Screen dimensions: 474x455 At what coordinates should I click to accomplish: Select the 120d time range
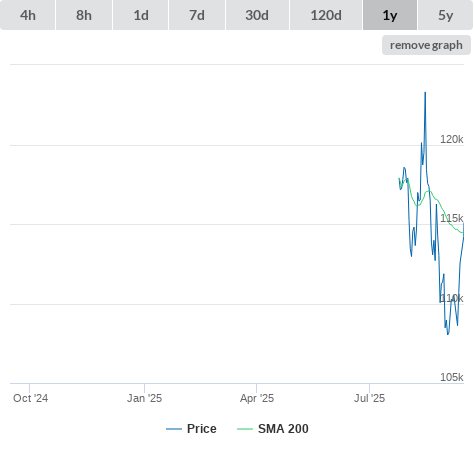click(326, 15)
